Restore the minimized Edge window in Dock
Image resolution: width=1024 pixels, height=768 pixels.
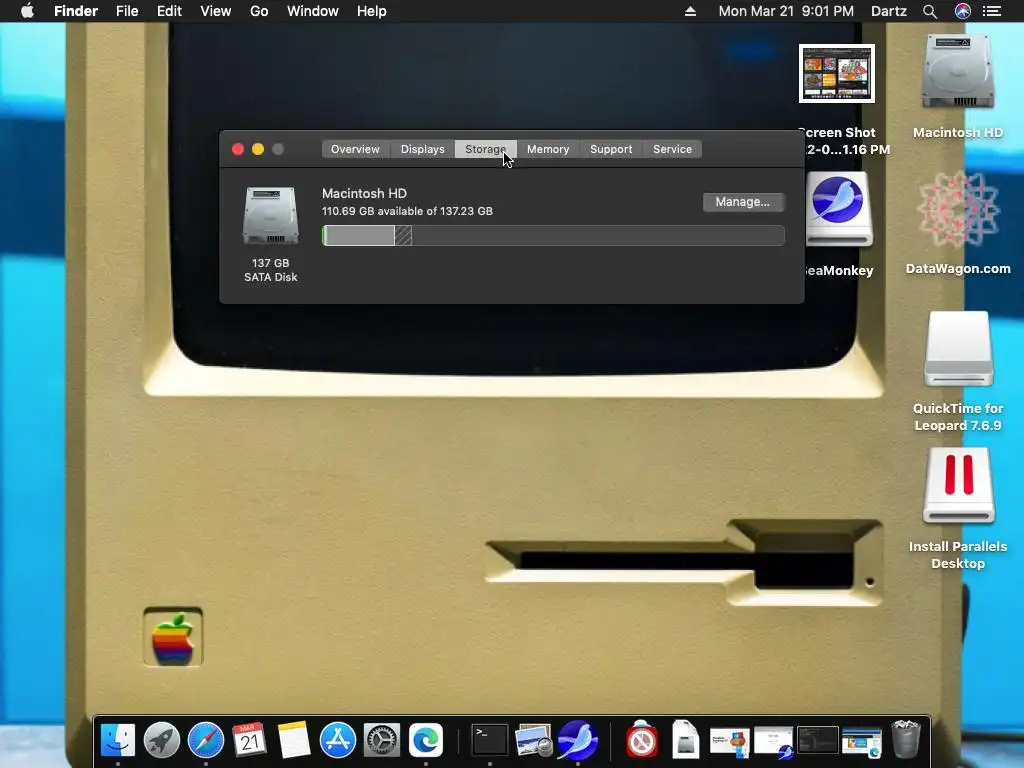862,743
